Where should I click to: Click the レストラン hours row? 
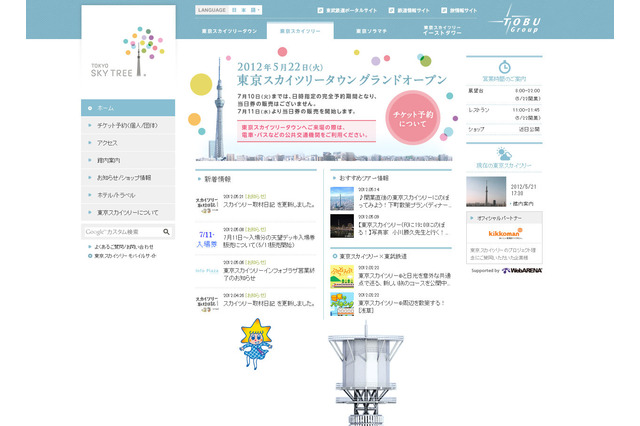[504, 114]
